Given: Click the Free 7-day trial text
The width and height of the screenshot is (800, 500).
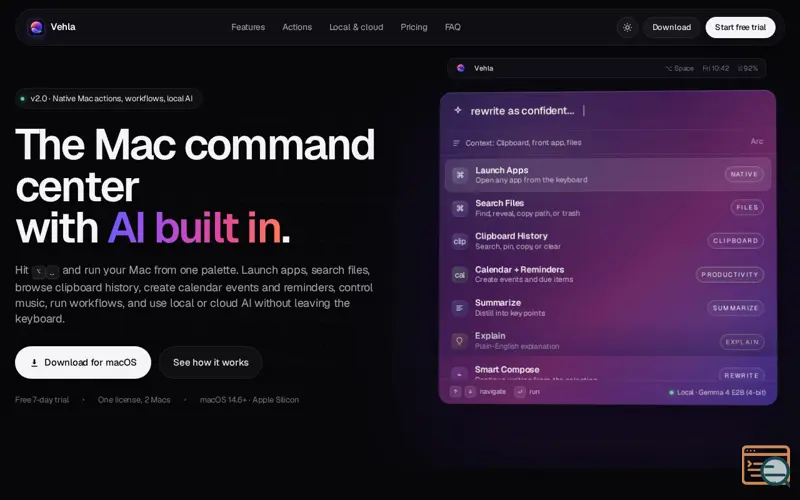Looking at the screenshot, I should point(42,400).
